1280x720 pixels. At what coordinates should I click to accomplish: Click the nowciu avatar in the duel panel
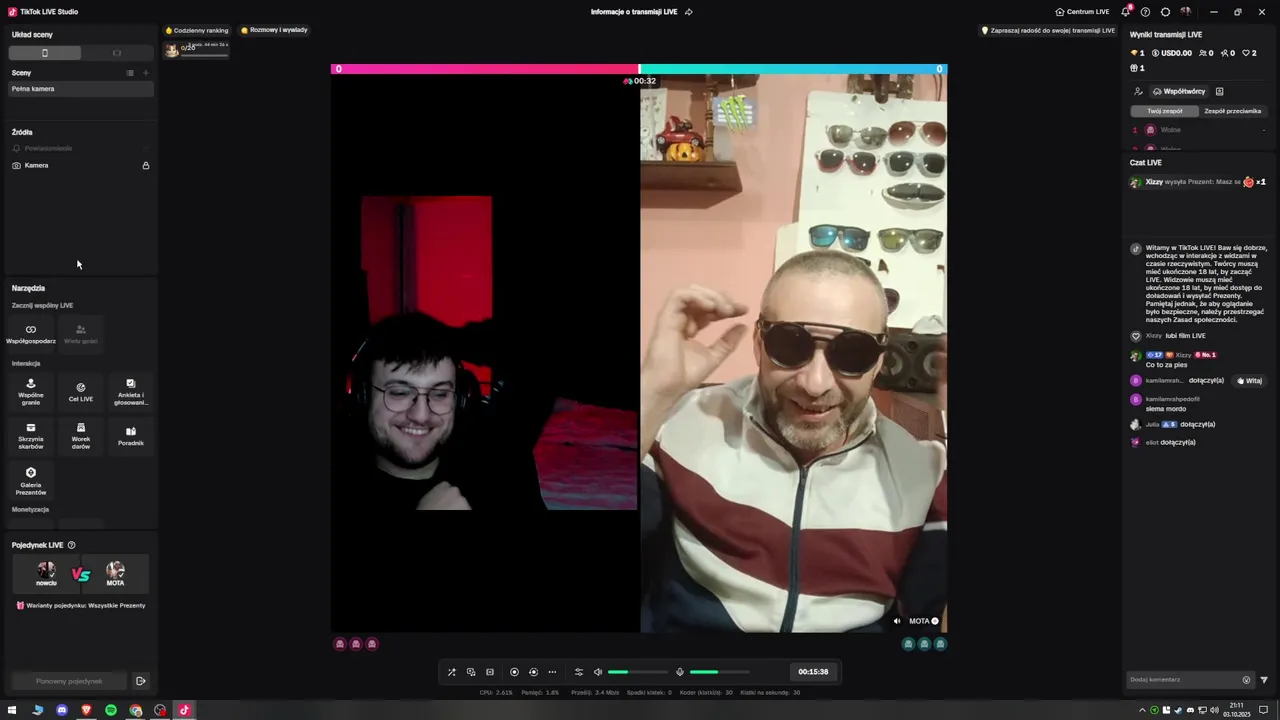[x=46, y=570]
